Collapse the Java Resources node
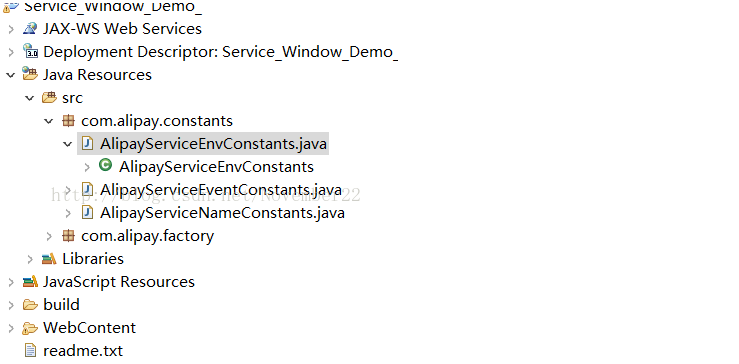This screenshot has width=739, height=364. (10, 74)
